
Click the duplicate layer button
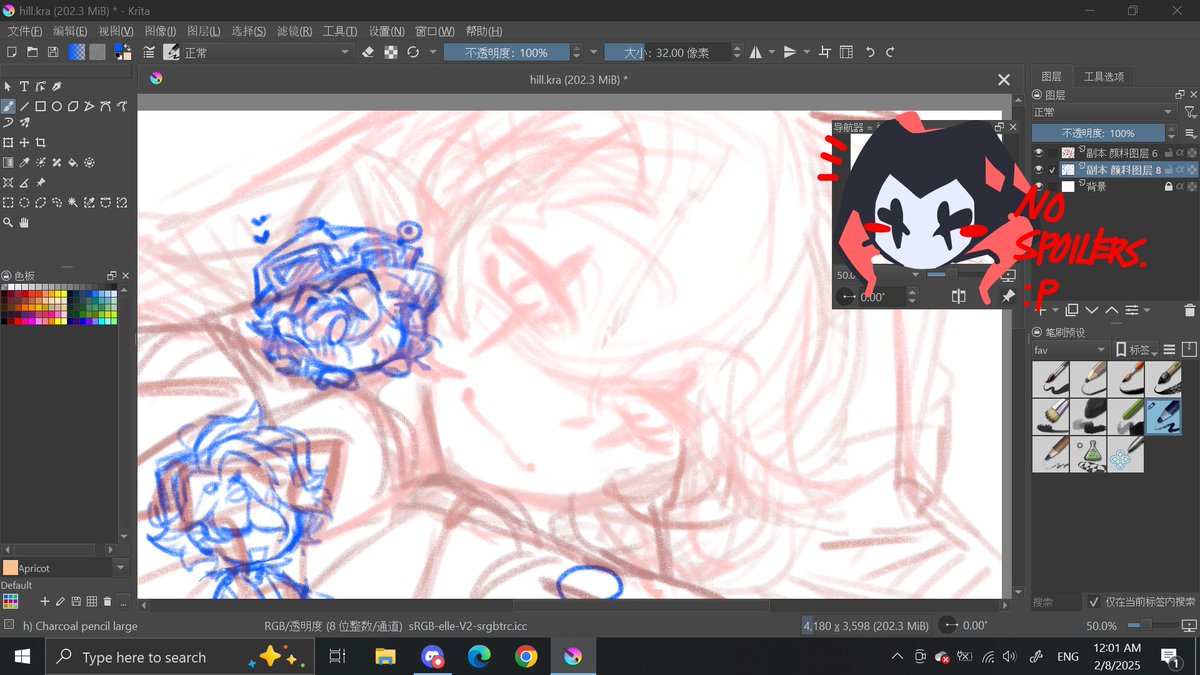click(x=1072, y=310)
